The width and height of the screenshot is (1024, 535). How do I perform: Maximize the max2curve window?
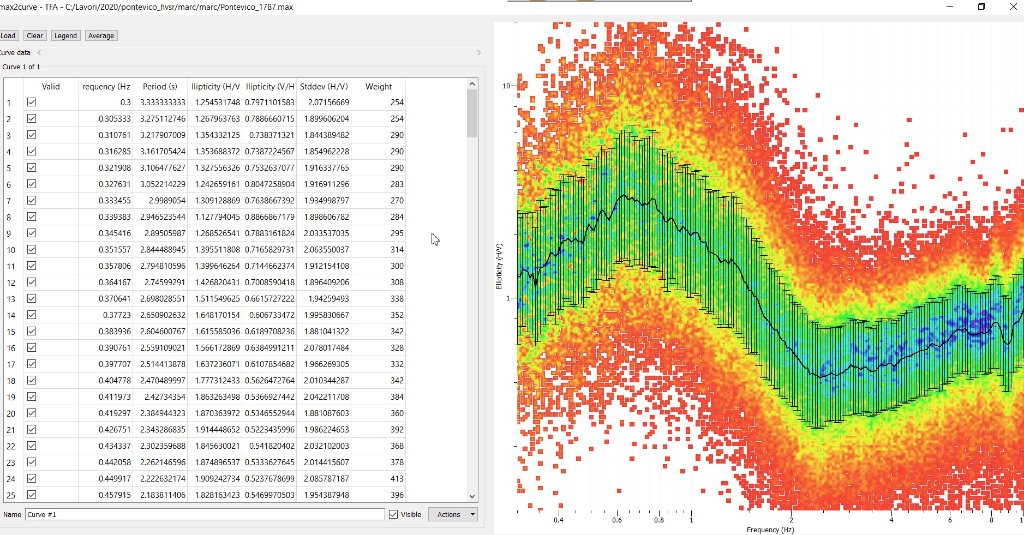pos(981,7)
